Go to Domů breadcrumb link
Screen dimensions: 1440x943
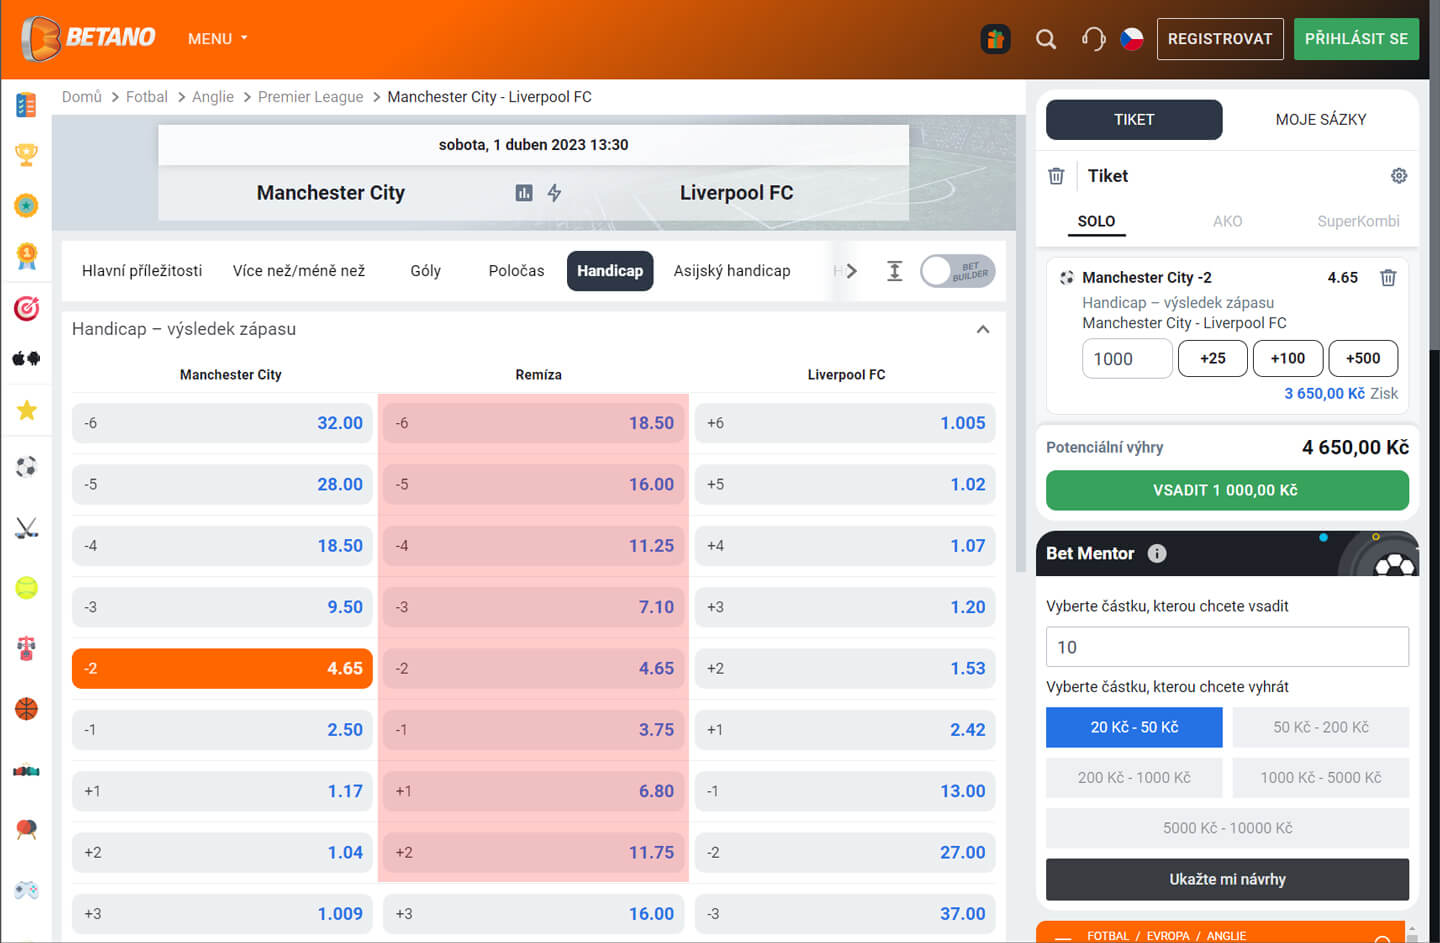pos(82,97)
